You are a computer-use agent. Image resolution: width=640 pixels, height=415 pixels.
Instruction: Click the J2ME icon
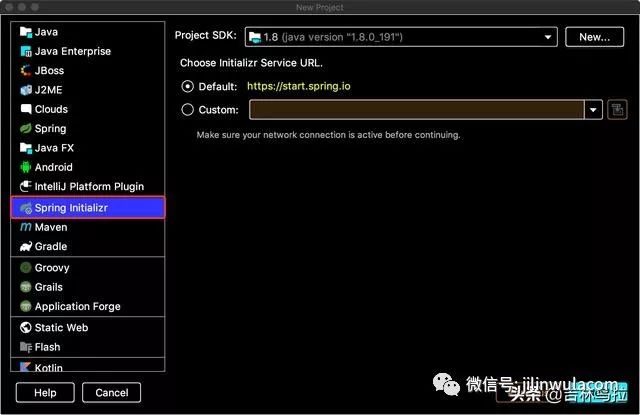26,90
